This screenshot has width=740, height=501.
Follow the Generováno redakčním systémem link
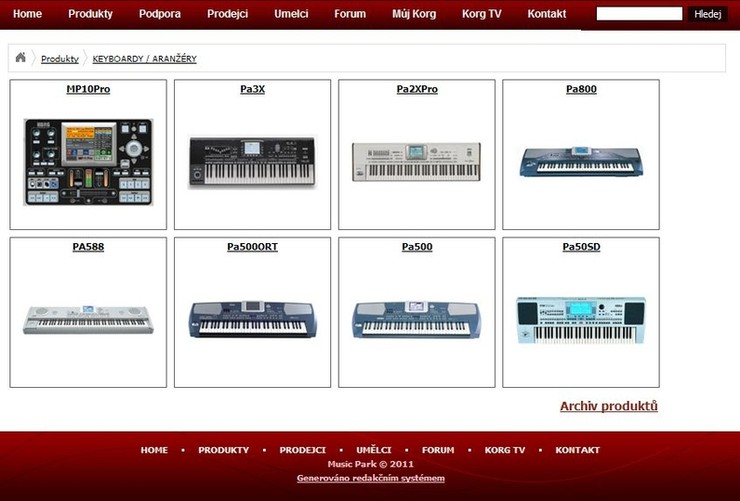coord(370,478)
